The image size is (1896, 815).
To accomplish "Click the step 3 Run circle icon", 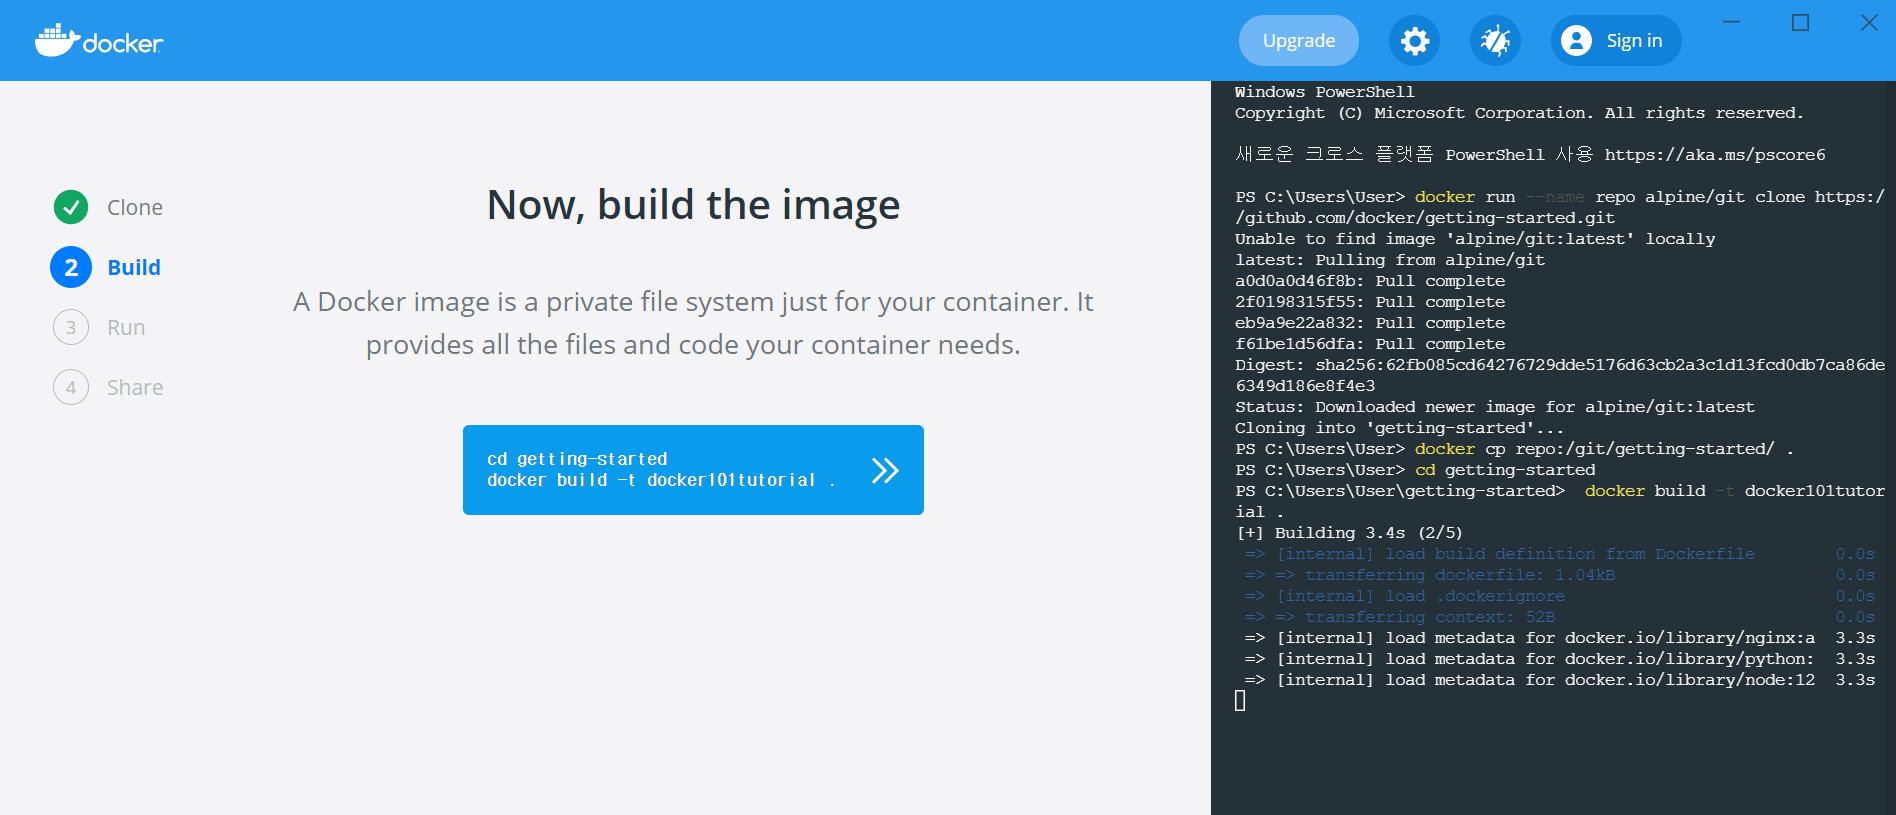I will click(x=71, y=327).
